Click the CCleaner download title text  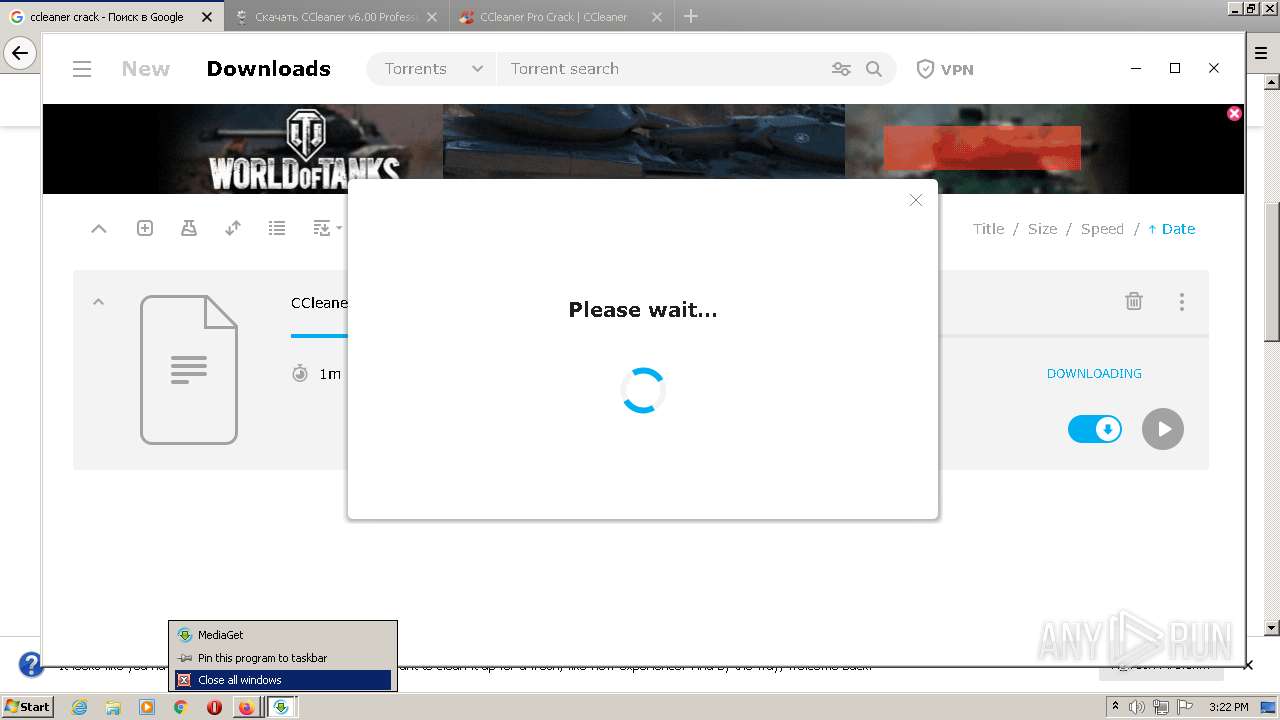[x=319, y=303]
